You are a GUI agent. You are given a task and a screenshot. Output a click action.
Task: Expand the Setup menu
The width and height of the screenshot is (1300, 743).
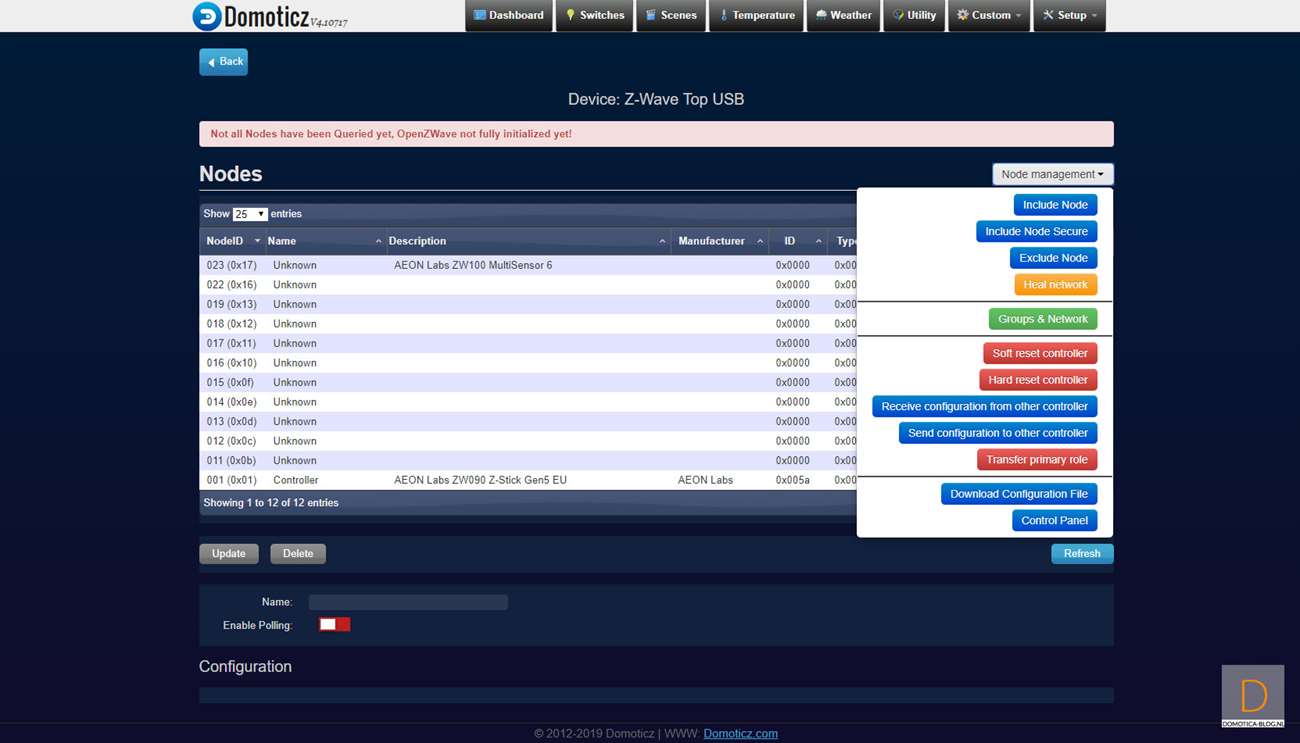(1069, 16)
